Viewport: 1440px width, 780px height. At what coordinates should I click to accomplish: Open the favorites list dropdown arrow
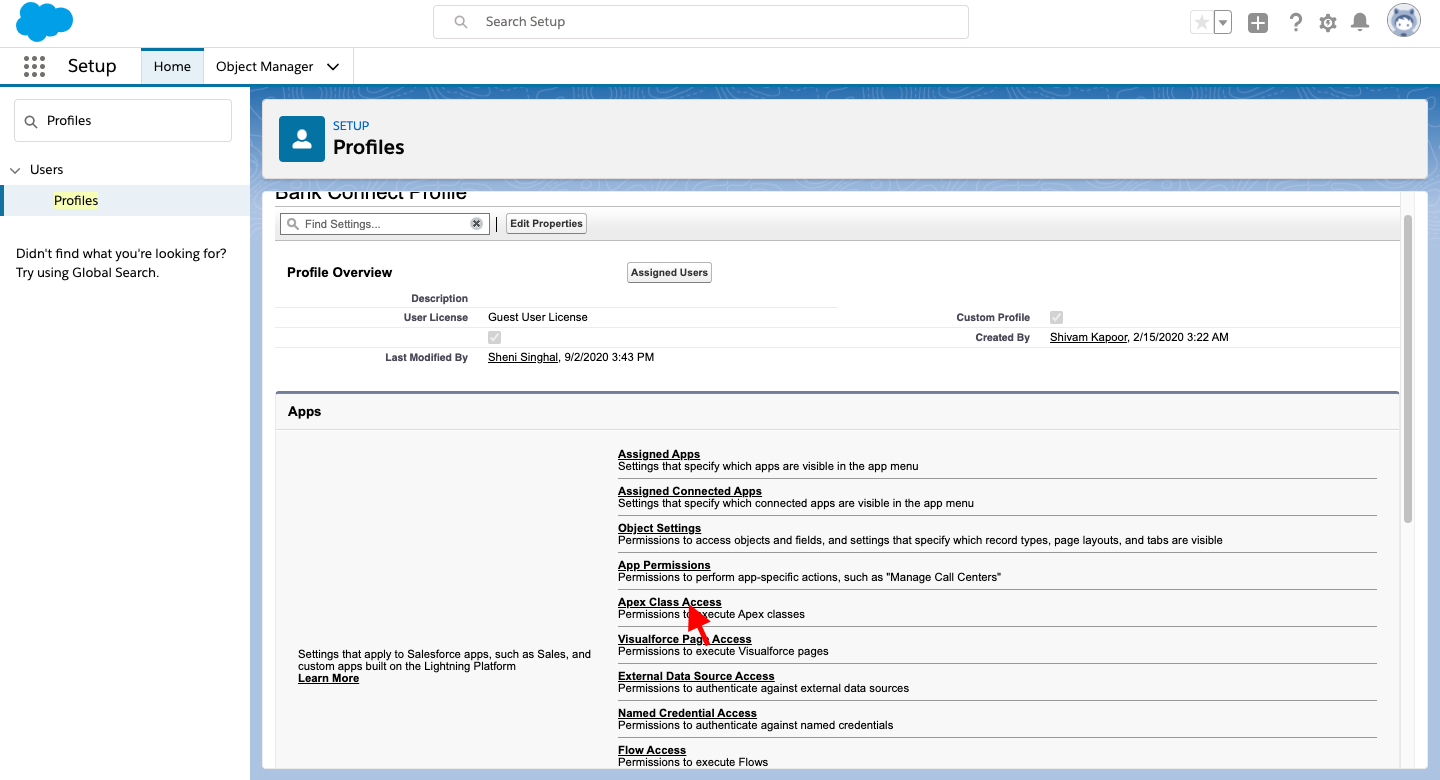[x=1222, y=22]
